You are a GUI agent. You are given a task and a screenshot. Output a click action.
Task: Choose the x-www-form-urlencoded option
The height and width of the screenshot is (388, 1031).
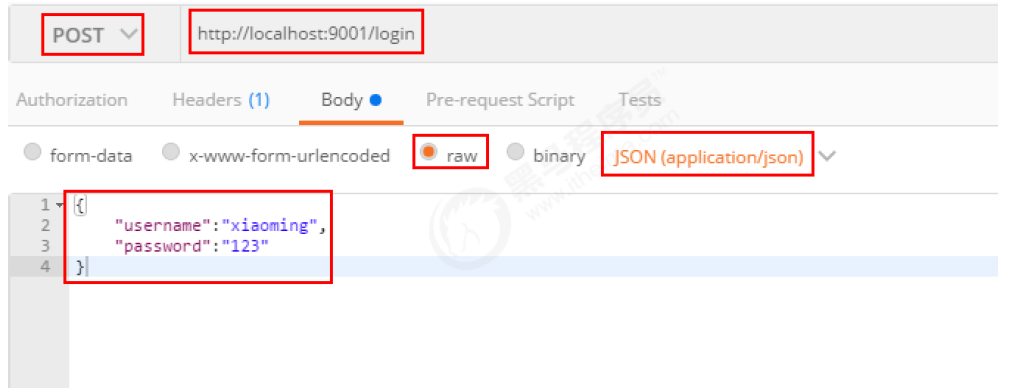[171, 153]
